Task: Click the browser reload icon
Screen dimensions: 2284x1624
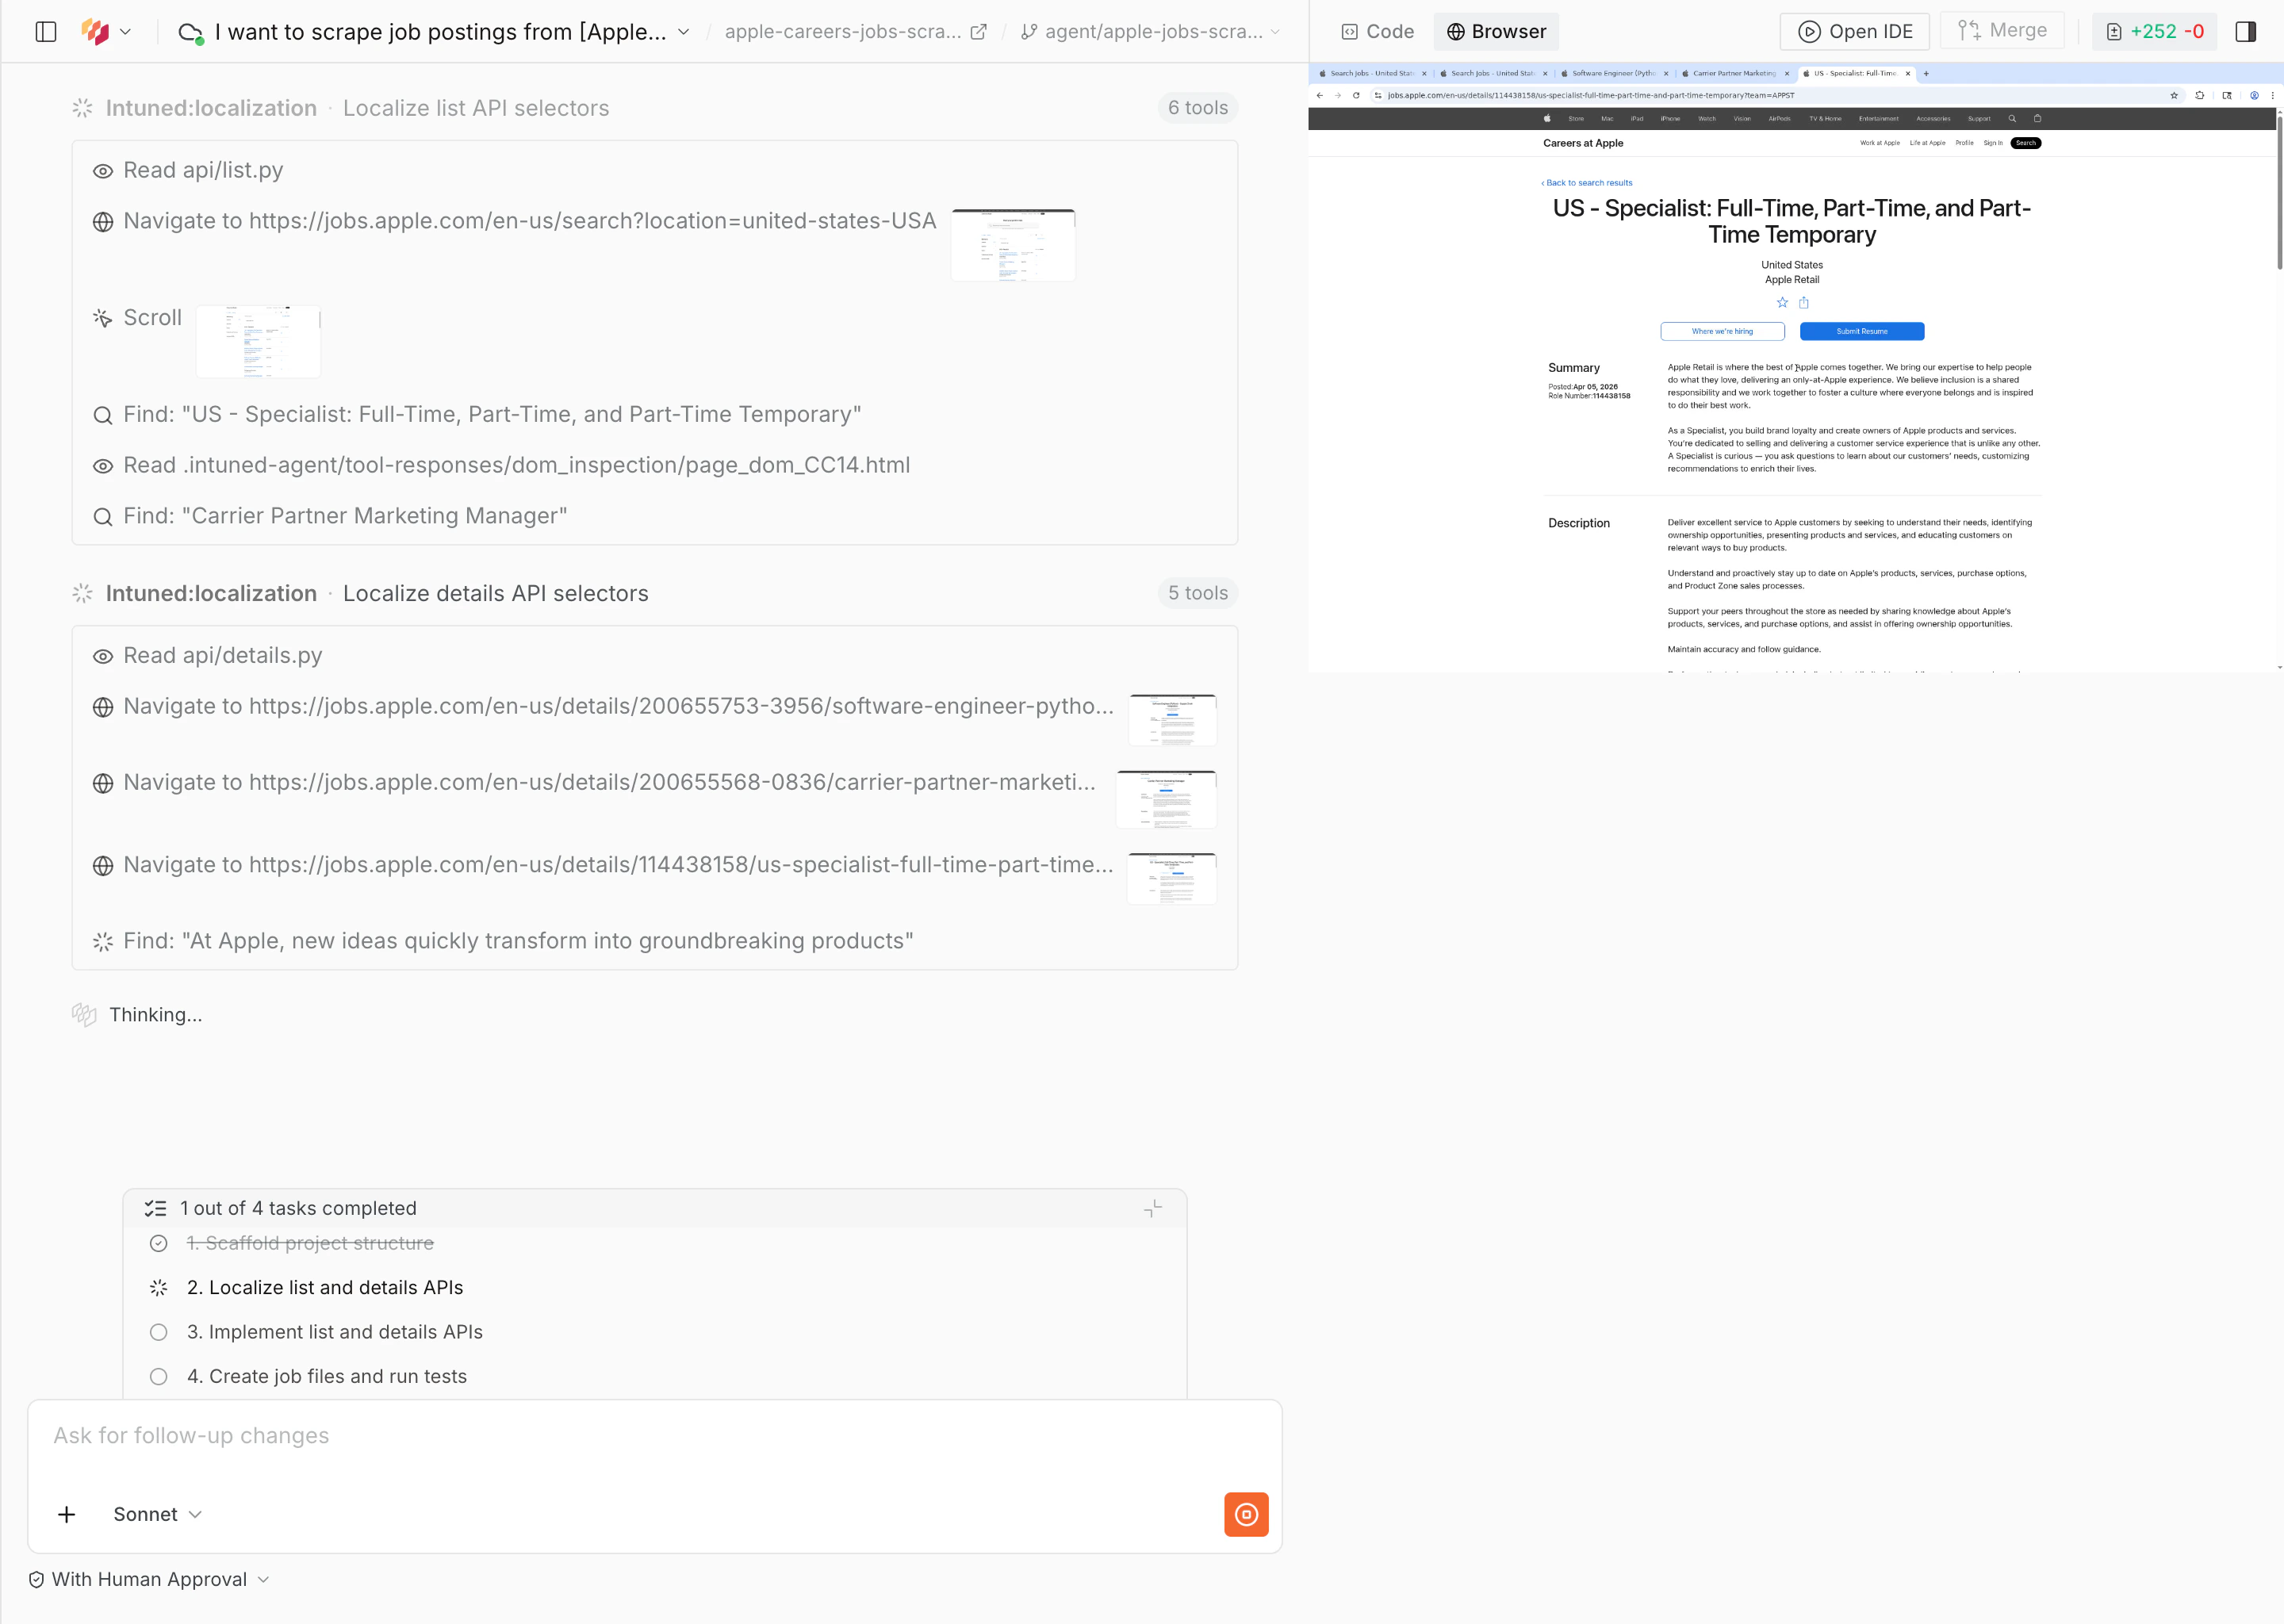Action: (1356, 96)
